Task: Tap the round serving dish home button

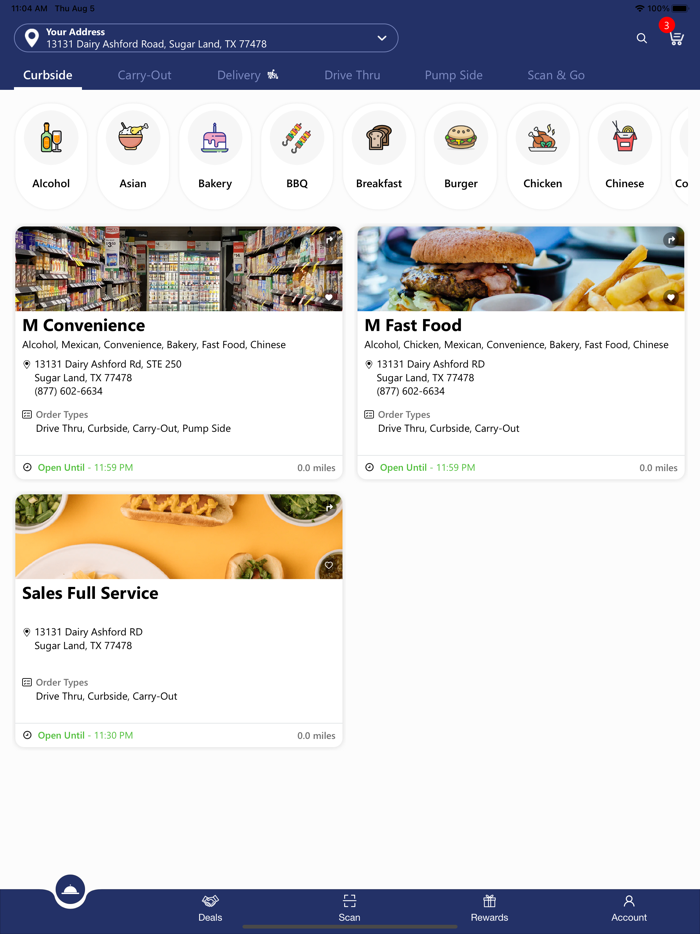Action: click(70, 890)
